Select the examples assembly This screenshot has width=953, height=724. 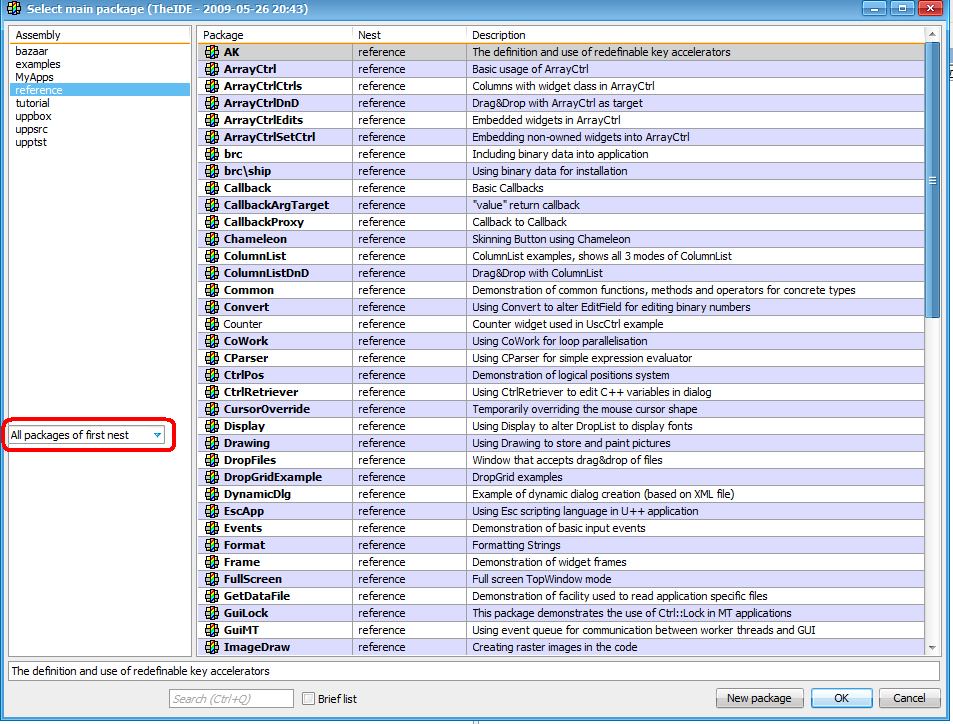[x=38, y=64]
